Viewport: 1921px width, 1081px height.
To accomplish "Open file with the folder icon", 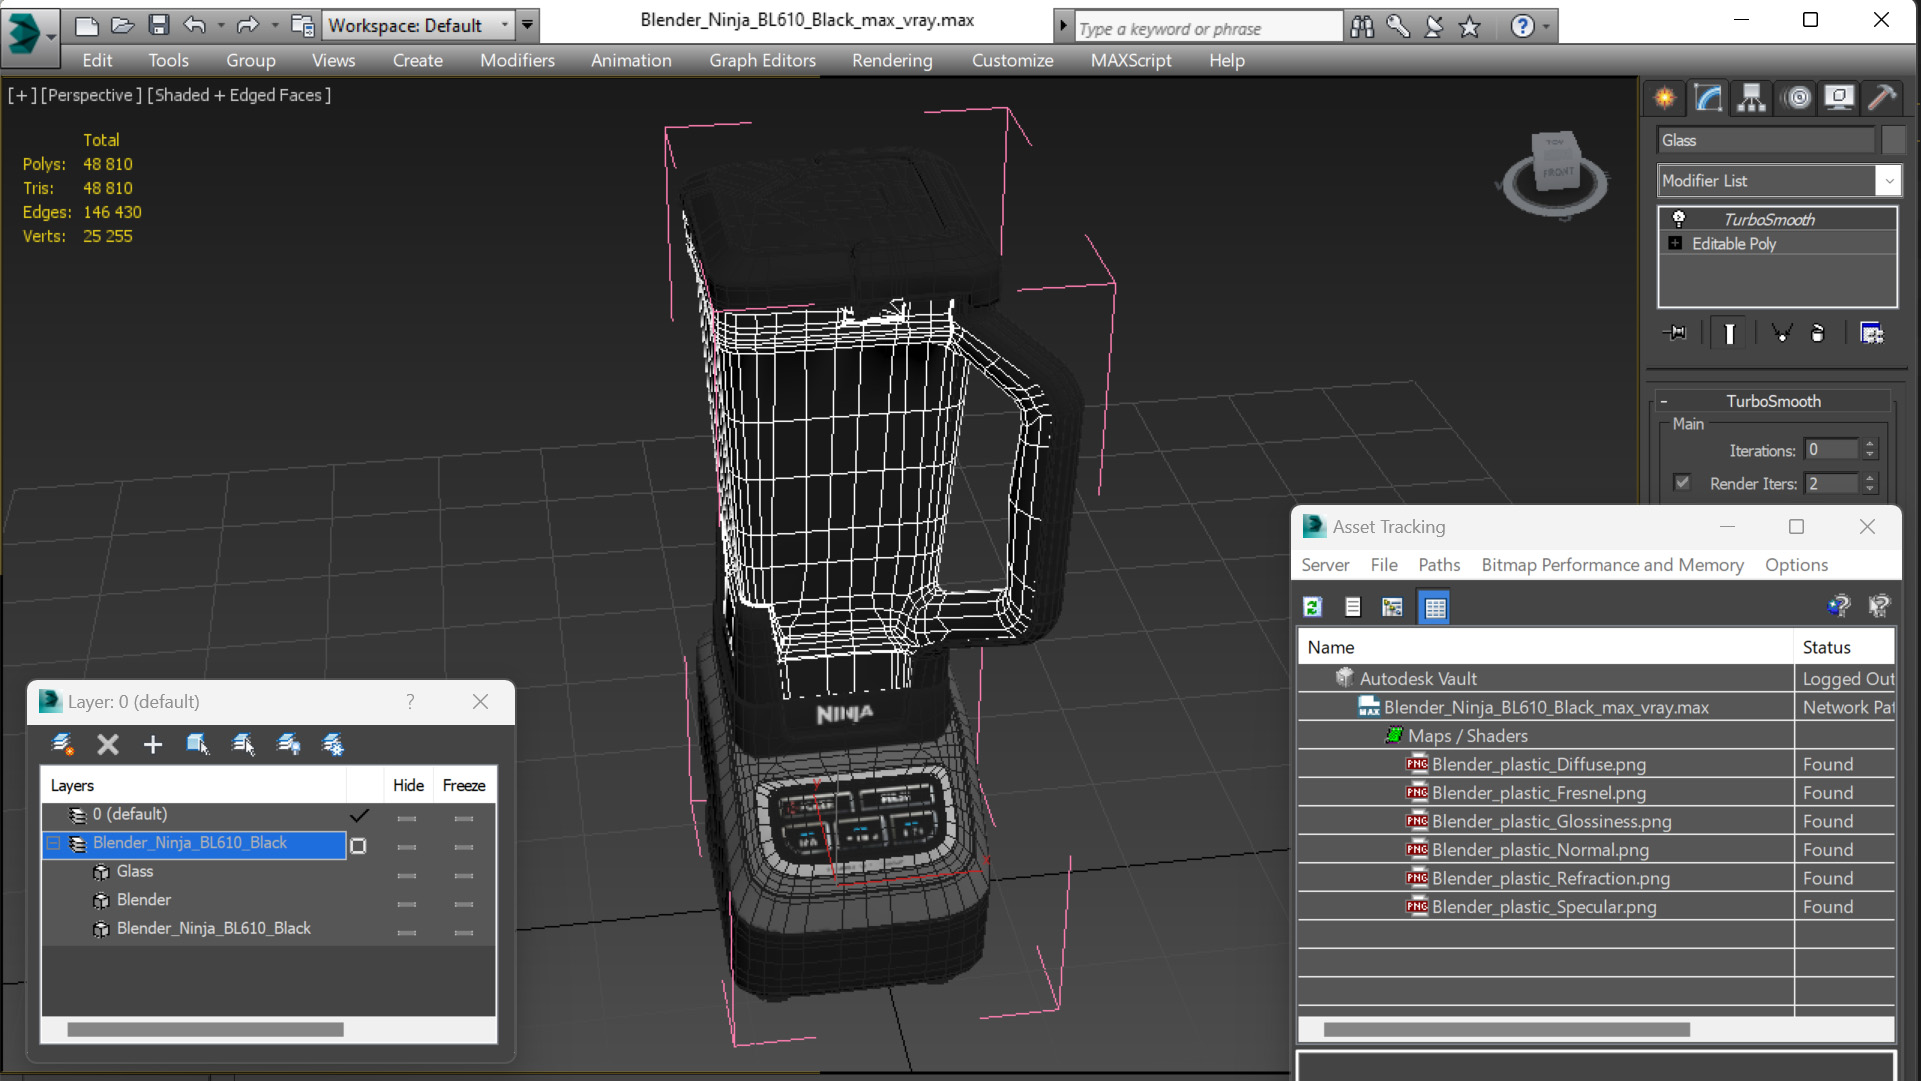I will [122, 25].
